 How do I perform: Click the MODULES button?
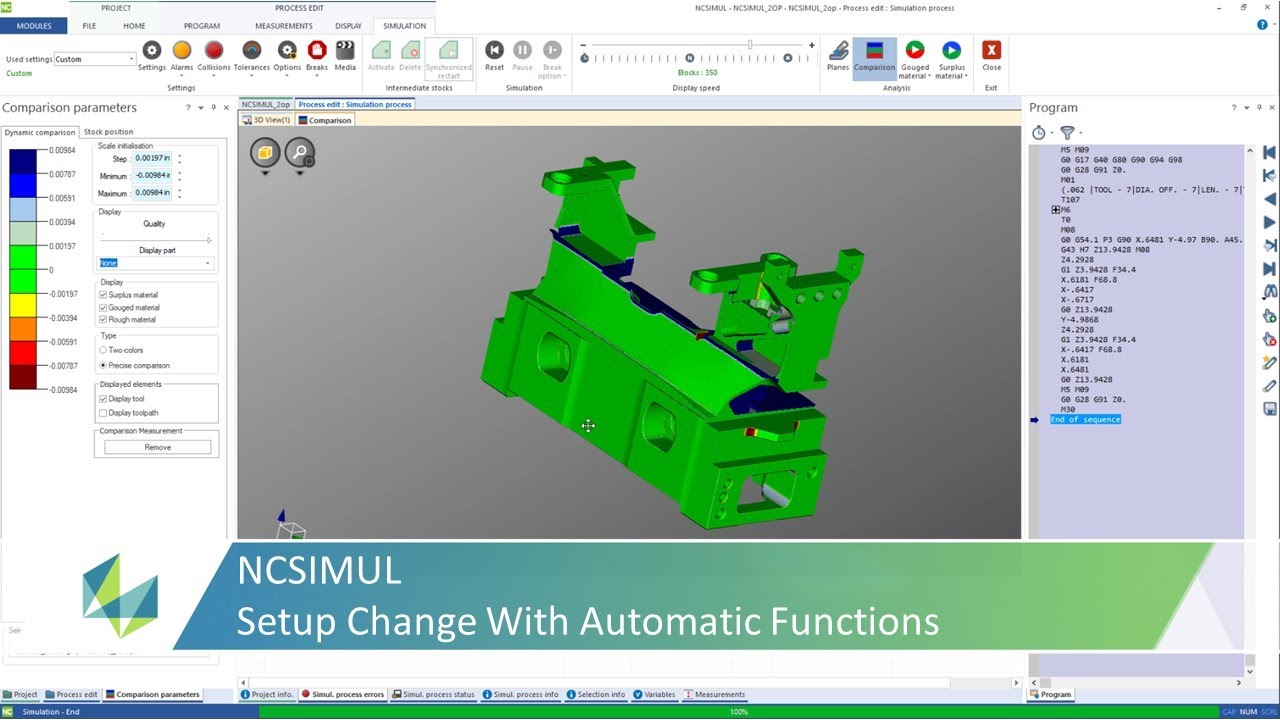tap(34, 26)
